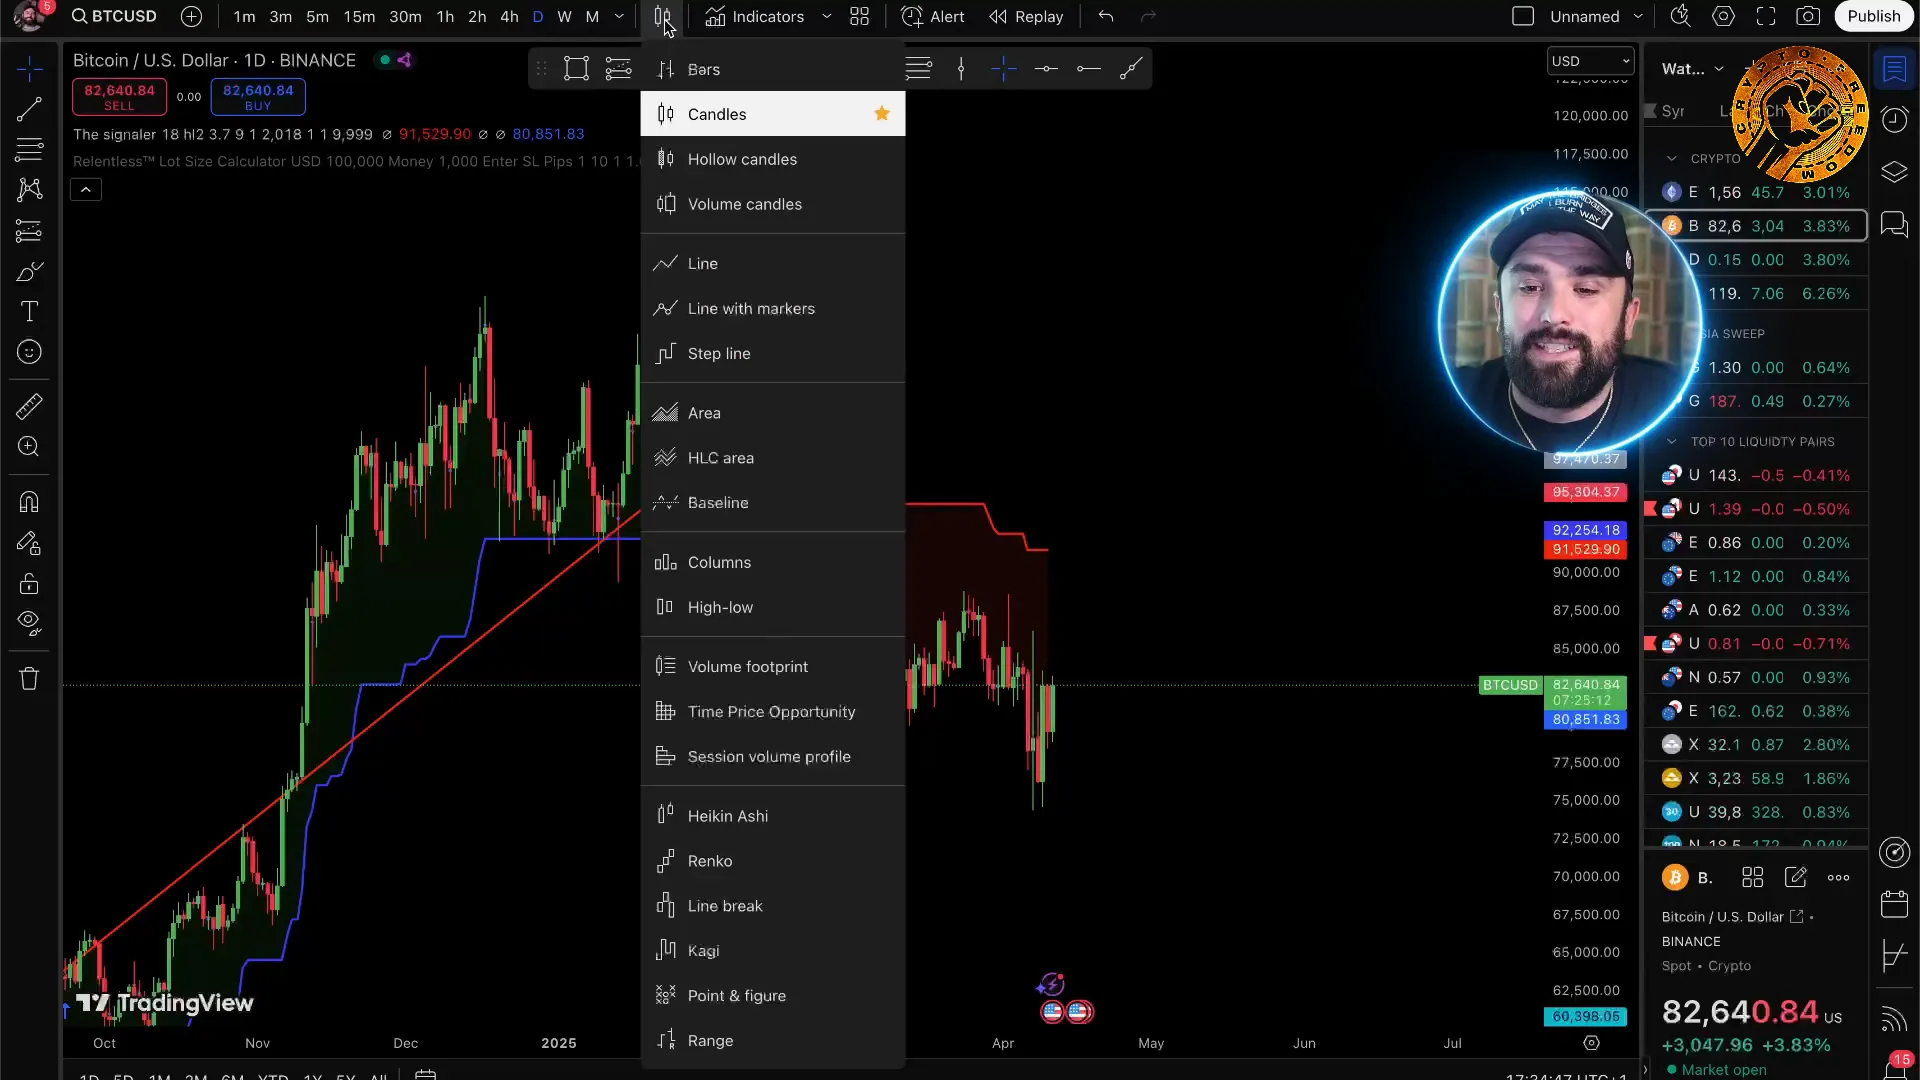Switch to the 4h timeframe
1920x1080 pixels.
[x=509, y=17]
